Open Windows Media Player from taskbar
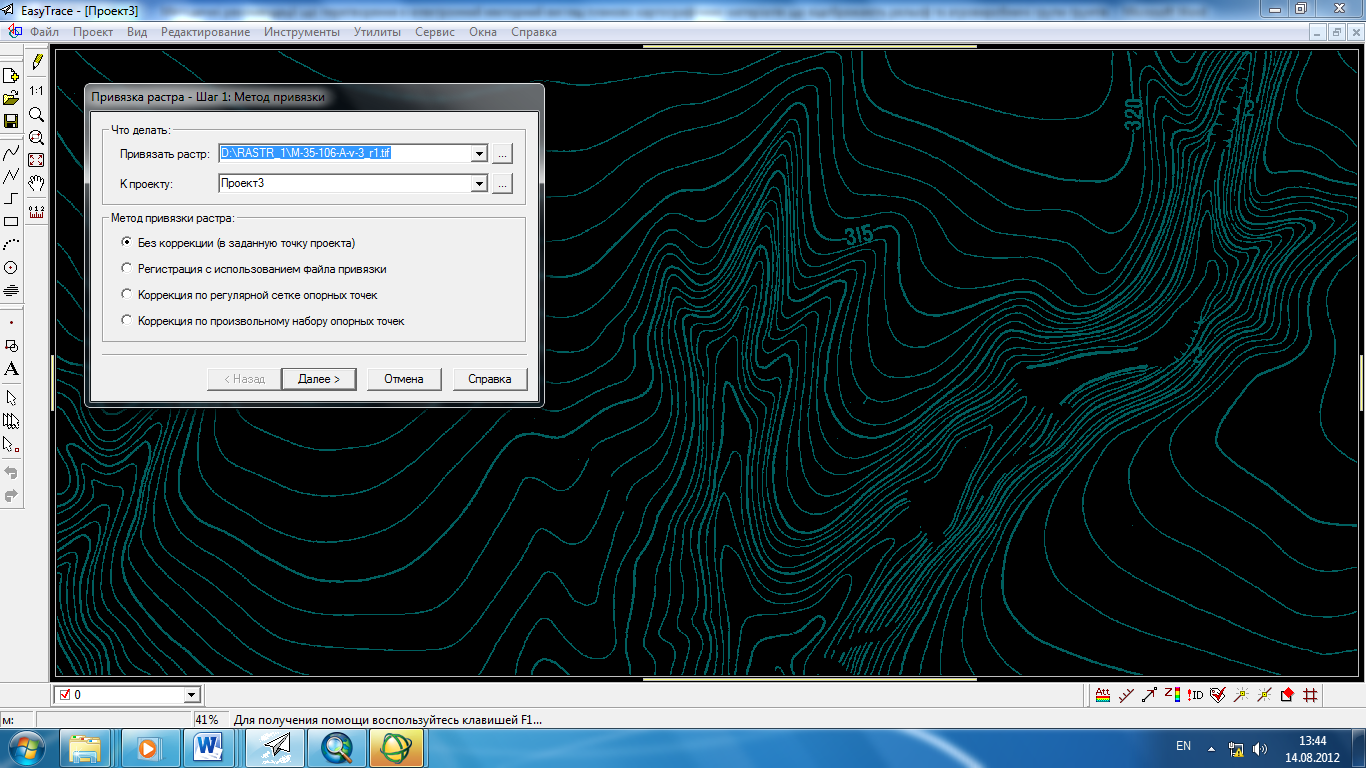 150,748
